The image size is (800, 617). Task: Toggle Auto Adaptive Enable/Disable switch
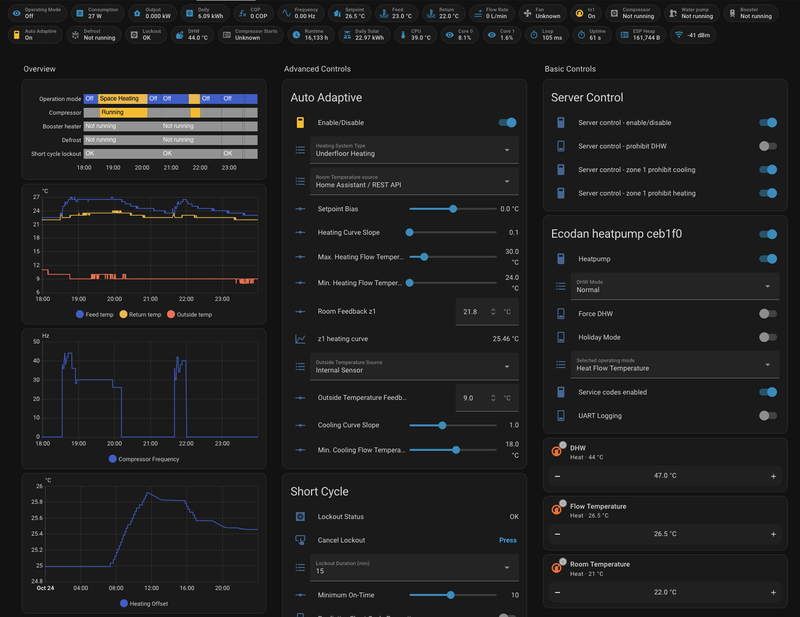coord(508,122)
